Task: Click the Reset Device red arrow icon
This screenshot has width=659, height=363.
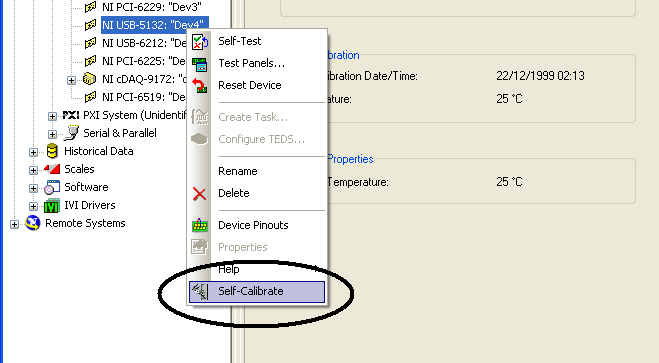Action: pos(200,86)
